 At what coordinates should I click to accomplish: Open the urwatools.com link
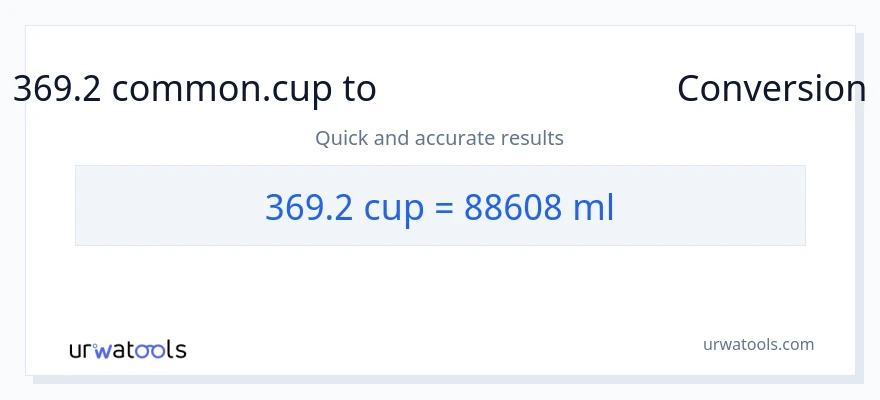click(758, 344)
